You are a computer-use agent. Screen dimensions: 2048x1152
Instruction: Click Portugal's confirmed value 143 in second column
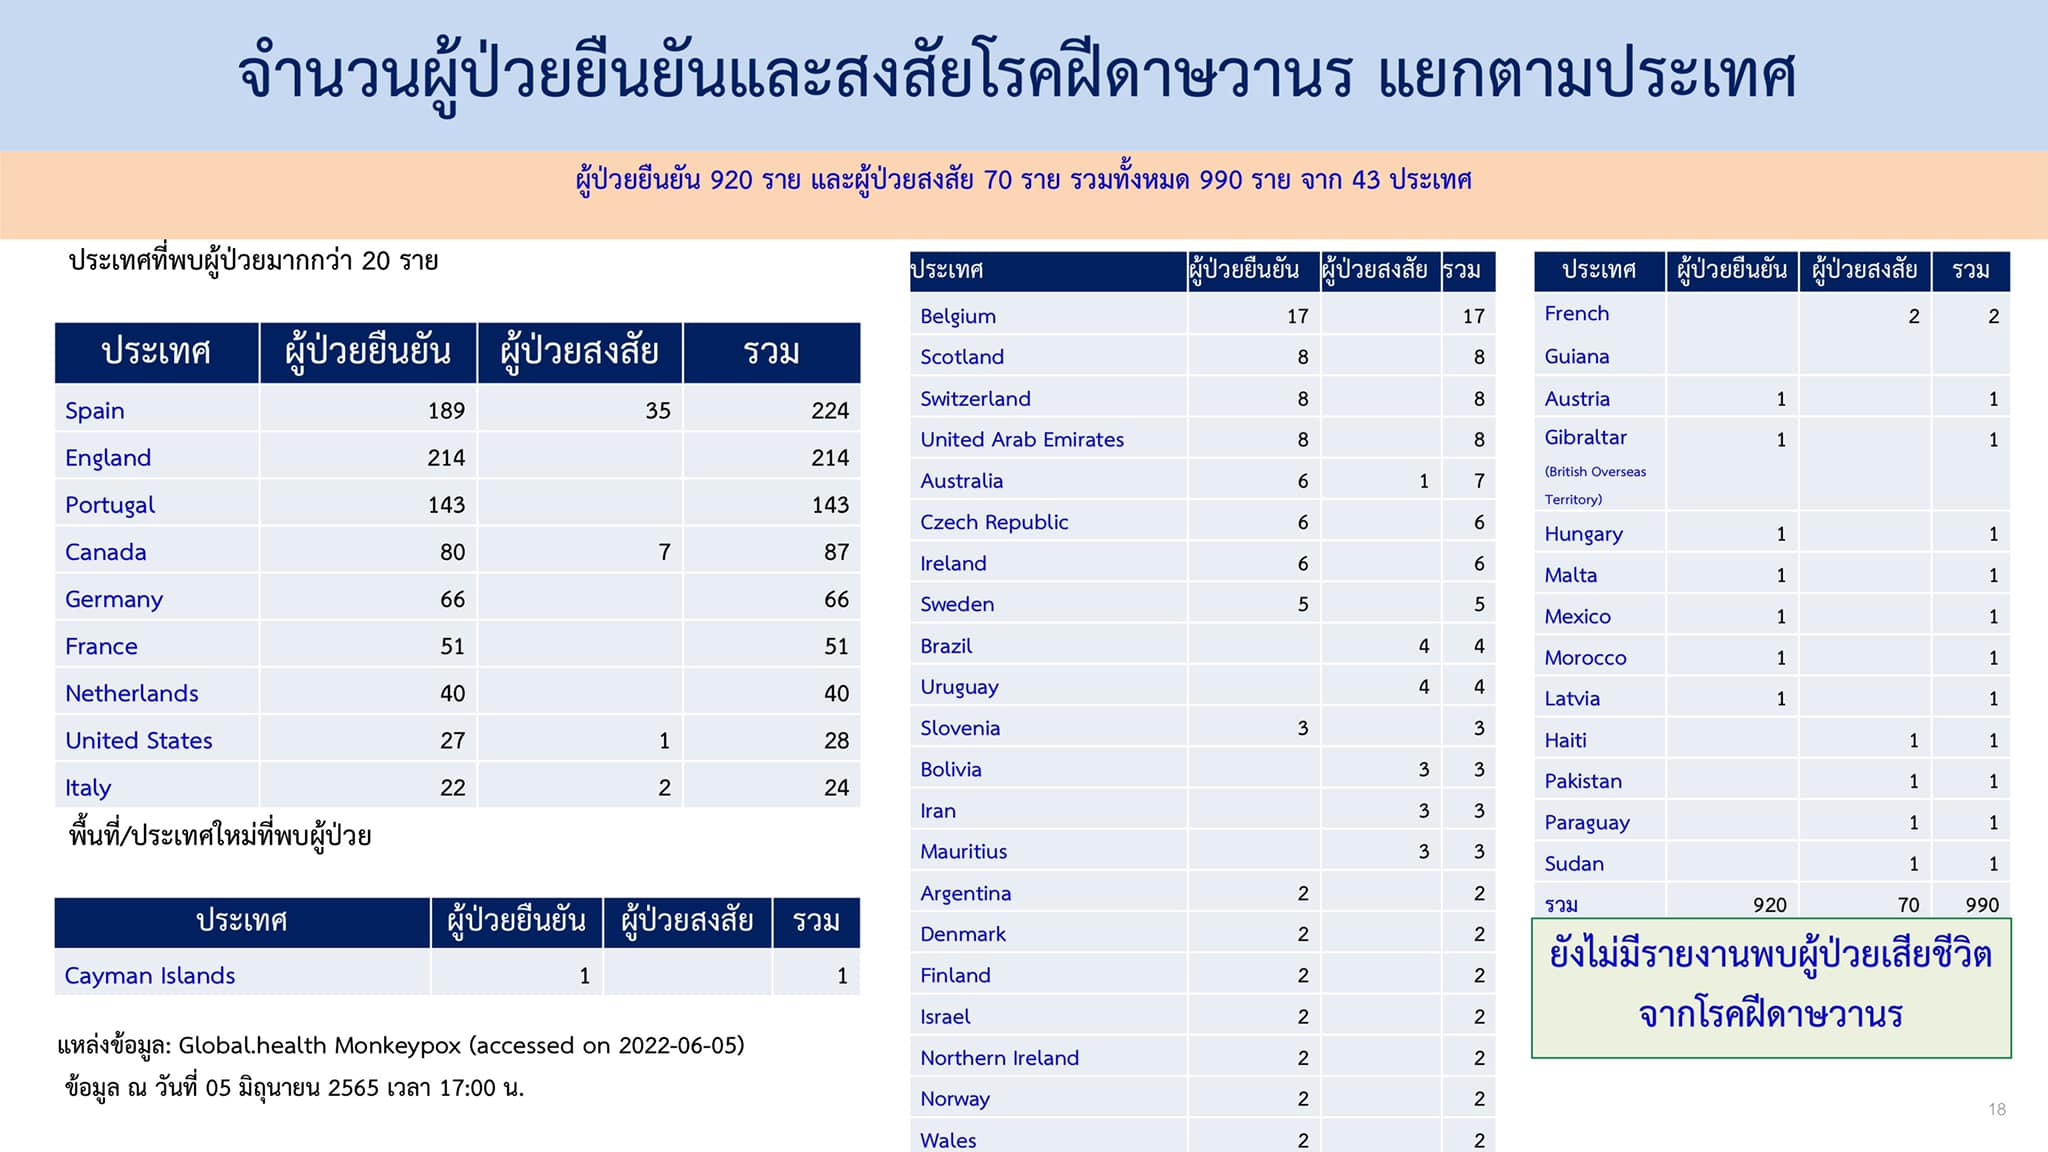446,505
